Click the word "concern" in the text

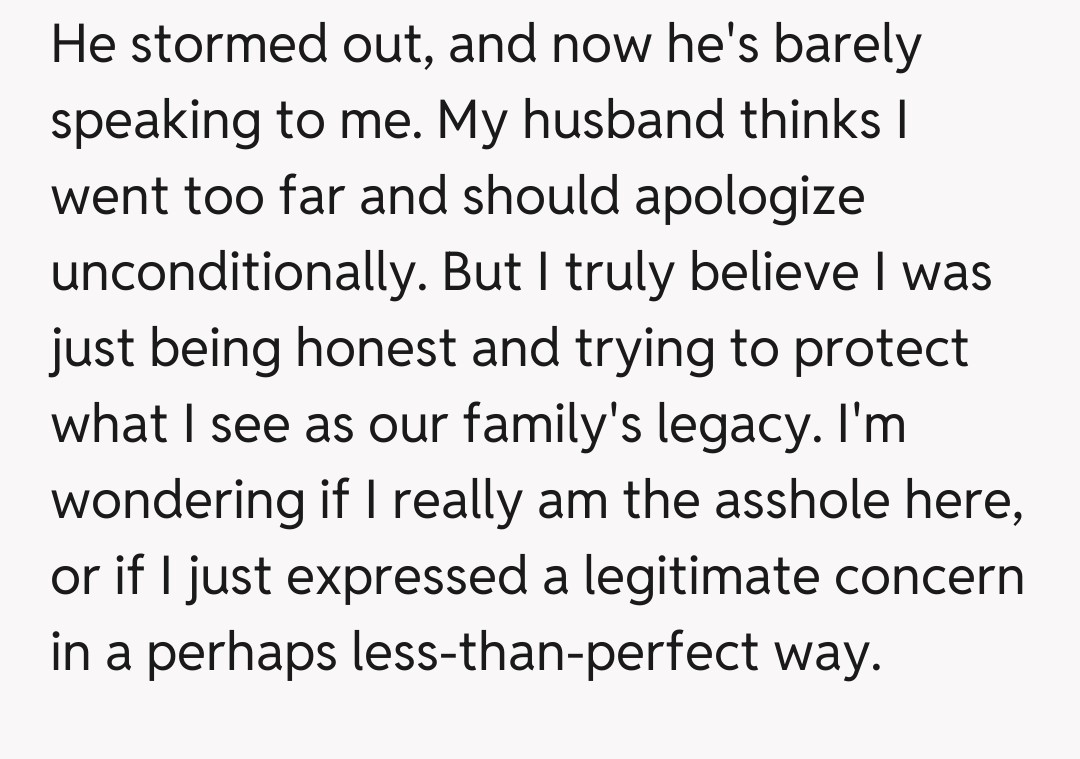pyautogui.click(x=932, y=578)
